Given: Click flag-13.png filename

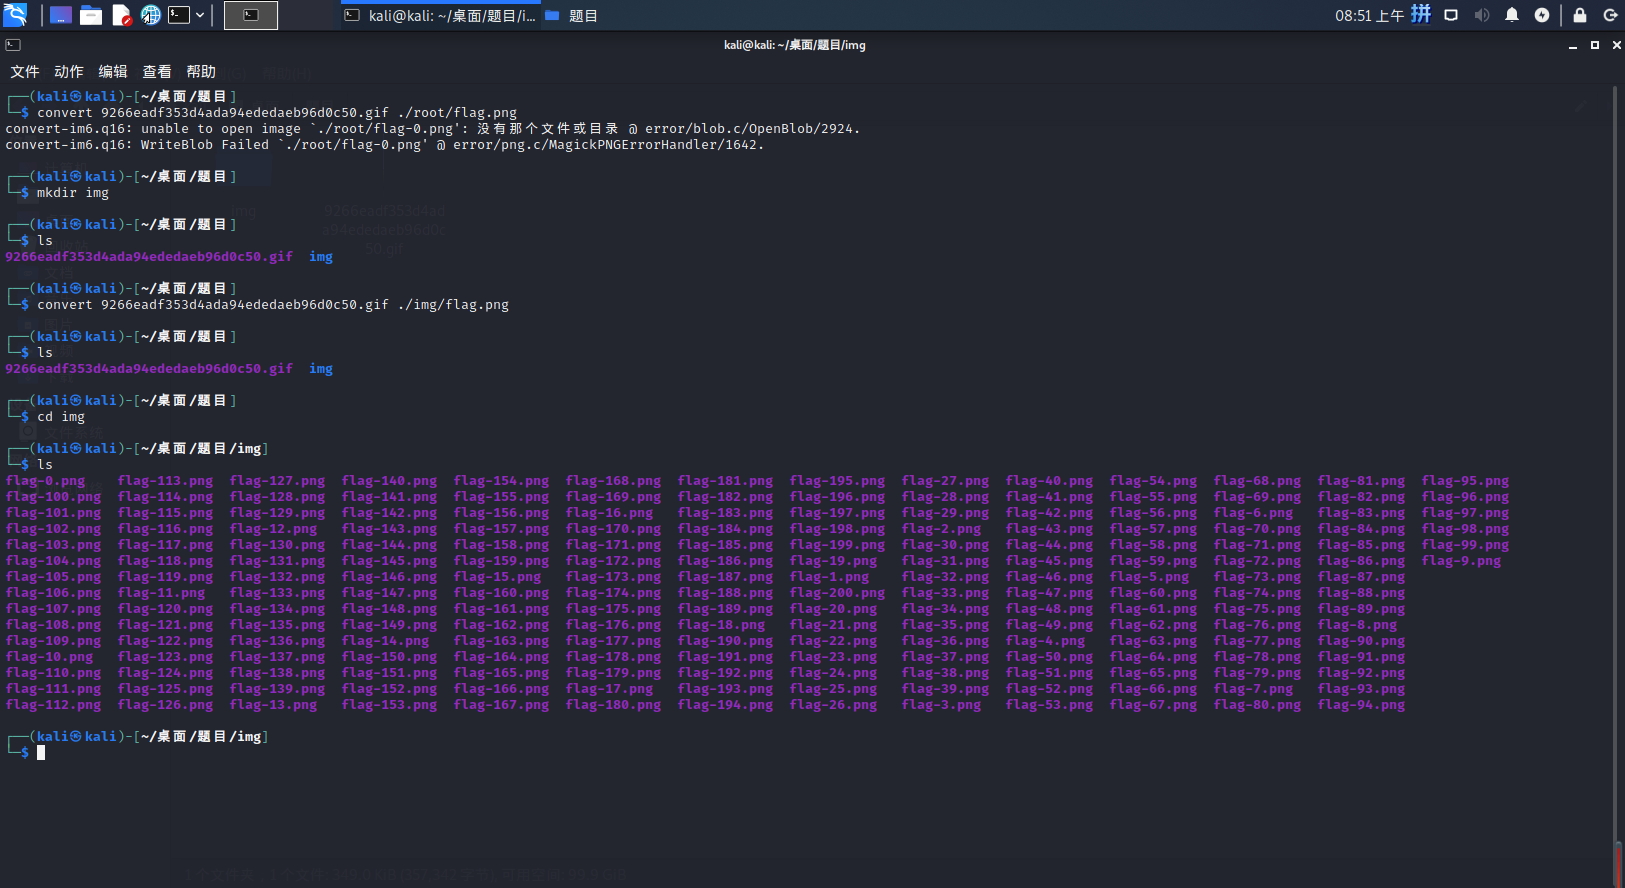Looking at the screenshot, I should point(273,705).
